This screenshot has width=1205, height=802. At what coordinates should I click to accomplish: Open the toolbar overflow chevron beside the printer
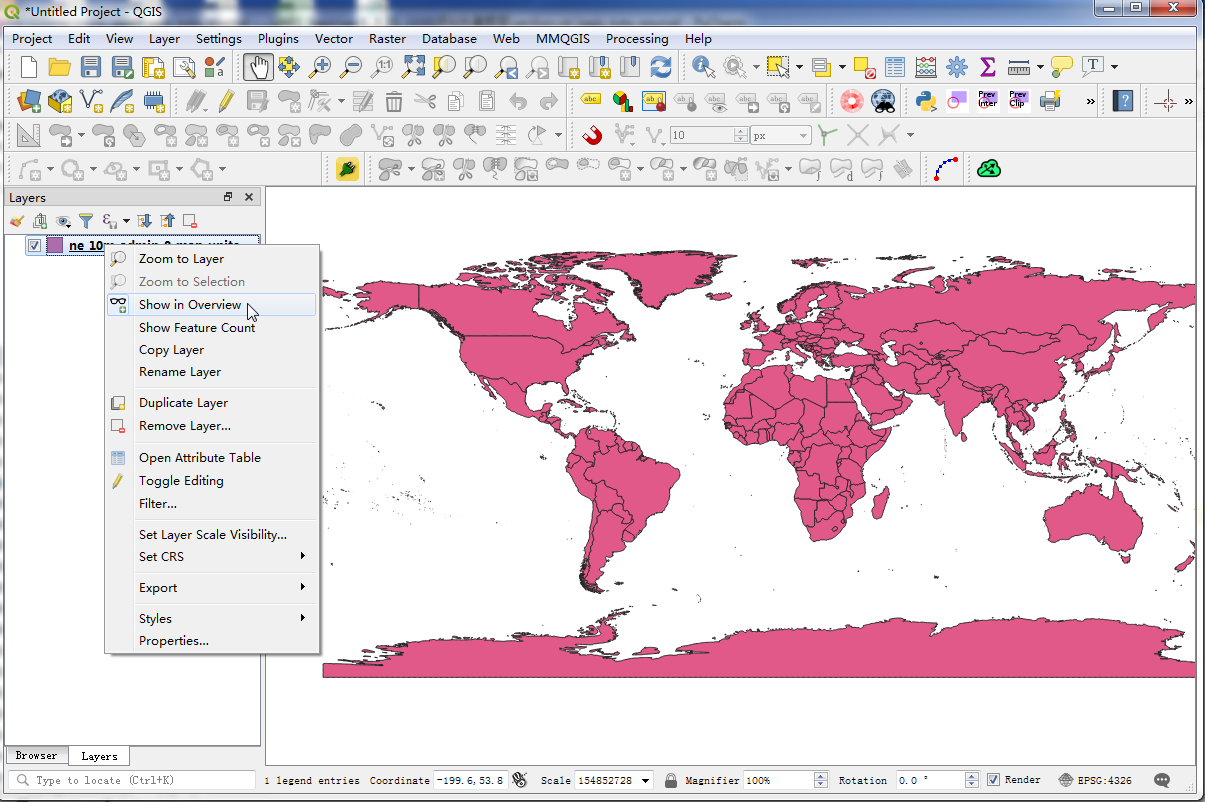(1091, 100)
